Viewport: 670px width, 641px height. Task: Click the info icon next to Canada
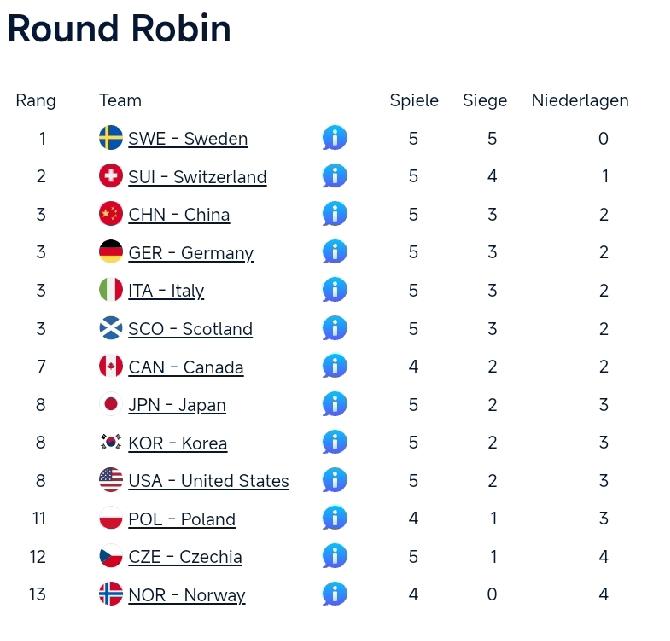(x=335, y=366)
